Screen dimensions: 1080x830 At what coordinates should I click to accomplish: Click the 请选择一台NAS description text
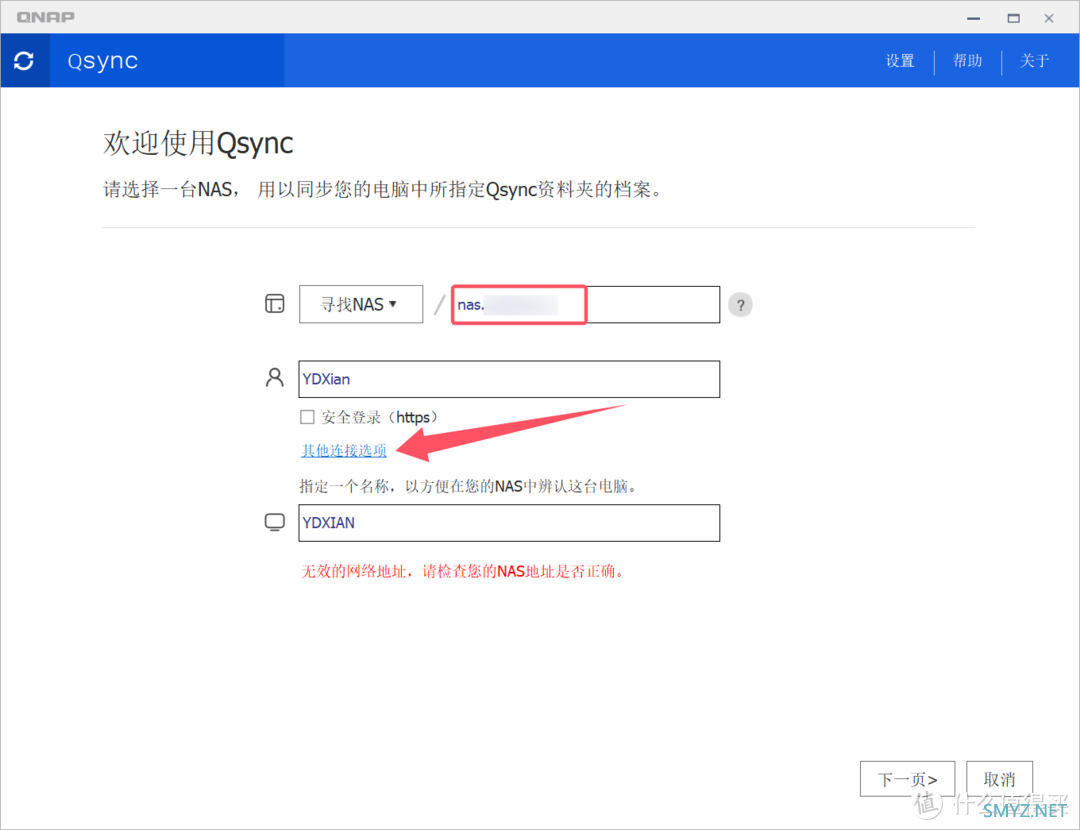pyautogui.click(x=382, y=189)
